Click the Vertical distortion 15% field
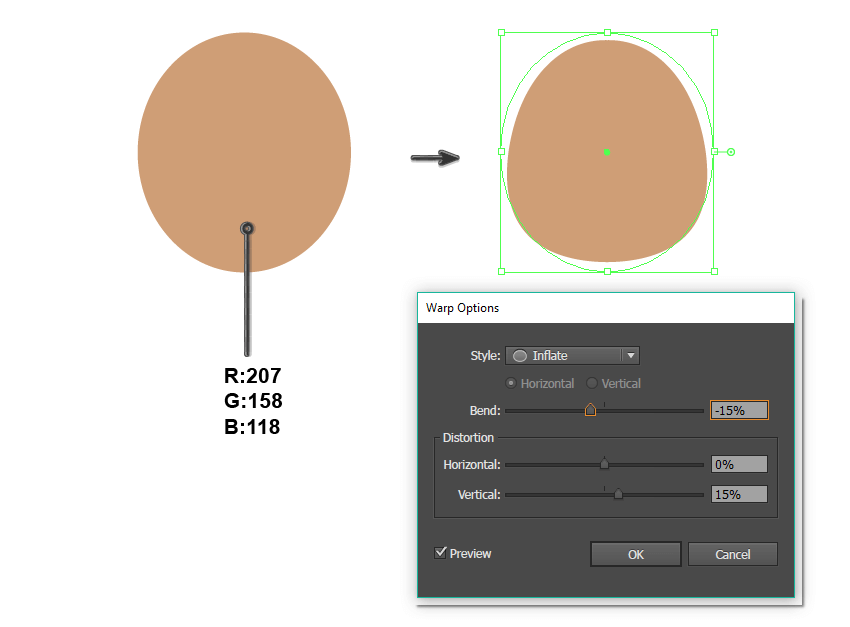Image resolution: width=850 pixels, height=627 pixels. pyautogui.click(x=739, y=494)
